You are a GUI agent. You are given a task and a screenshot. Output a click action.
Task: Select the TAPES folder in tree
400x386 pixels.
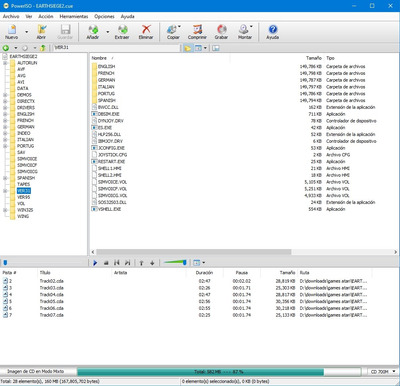pyautogui.click(x=23, y=184)
